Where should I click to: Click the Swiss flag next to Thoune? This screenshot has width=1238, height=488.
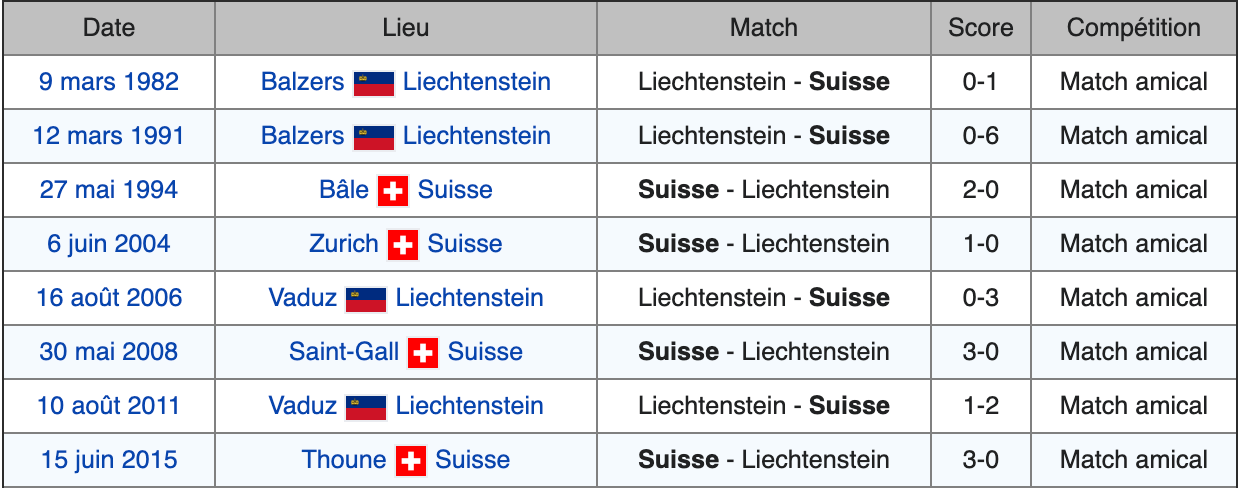click(411, 461)
